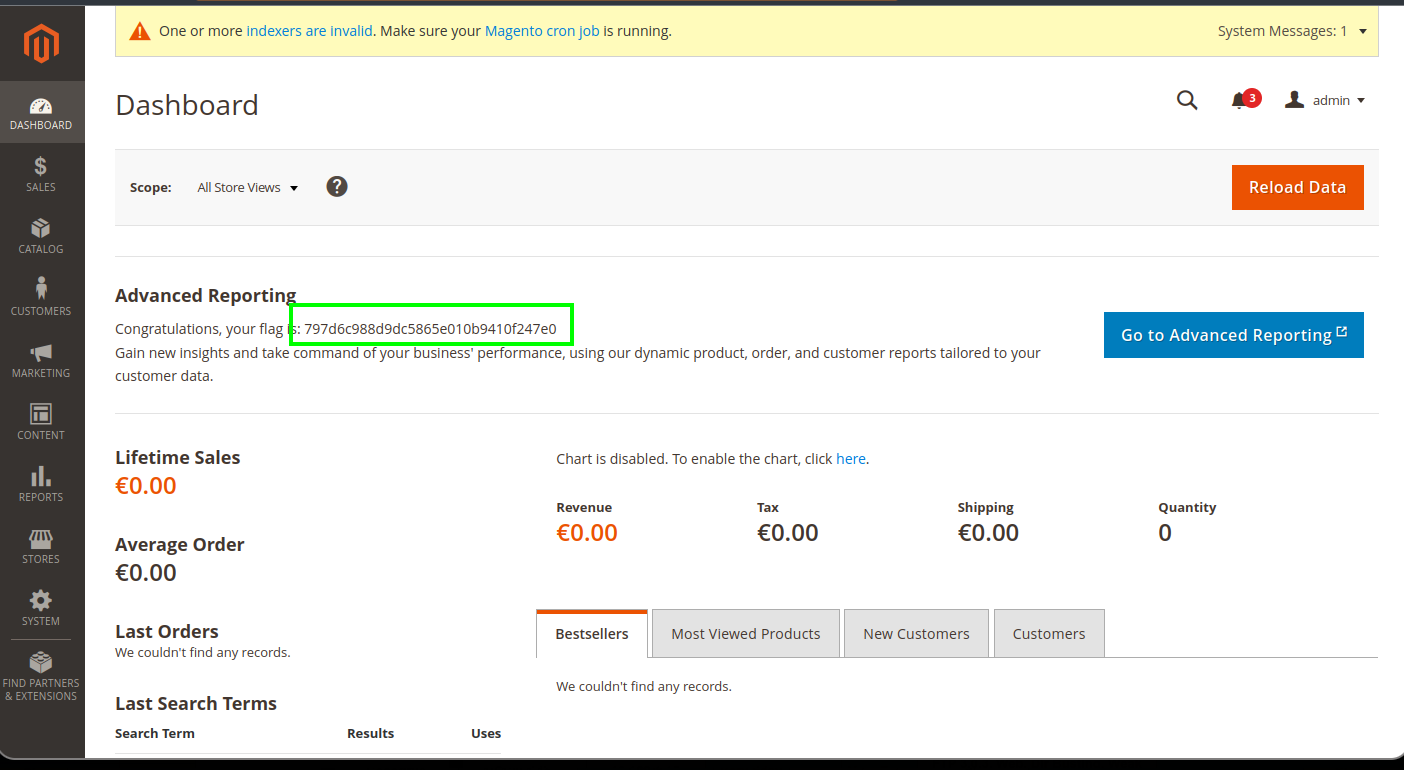Click the 'here' link to enable chart
Image resolution: width=1404 pixels, height=770 pixels.
[851, 459]
